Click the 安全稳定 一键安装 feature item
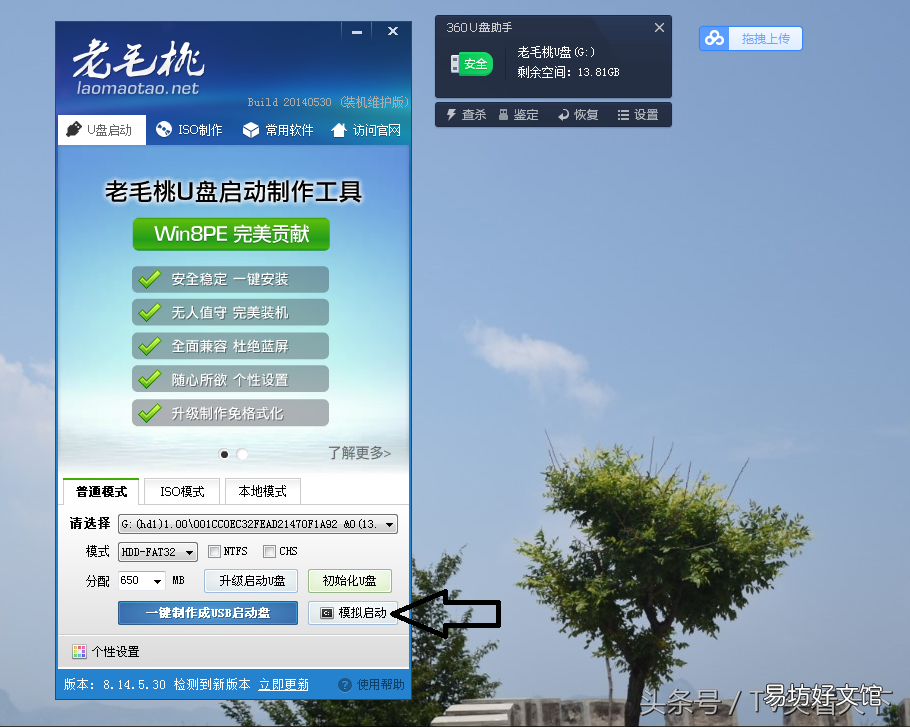 click(230, 280)
